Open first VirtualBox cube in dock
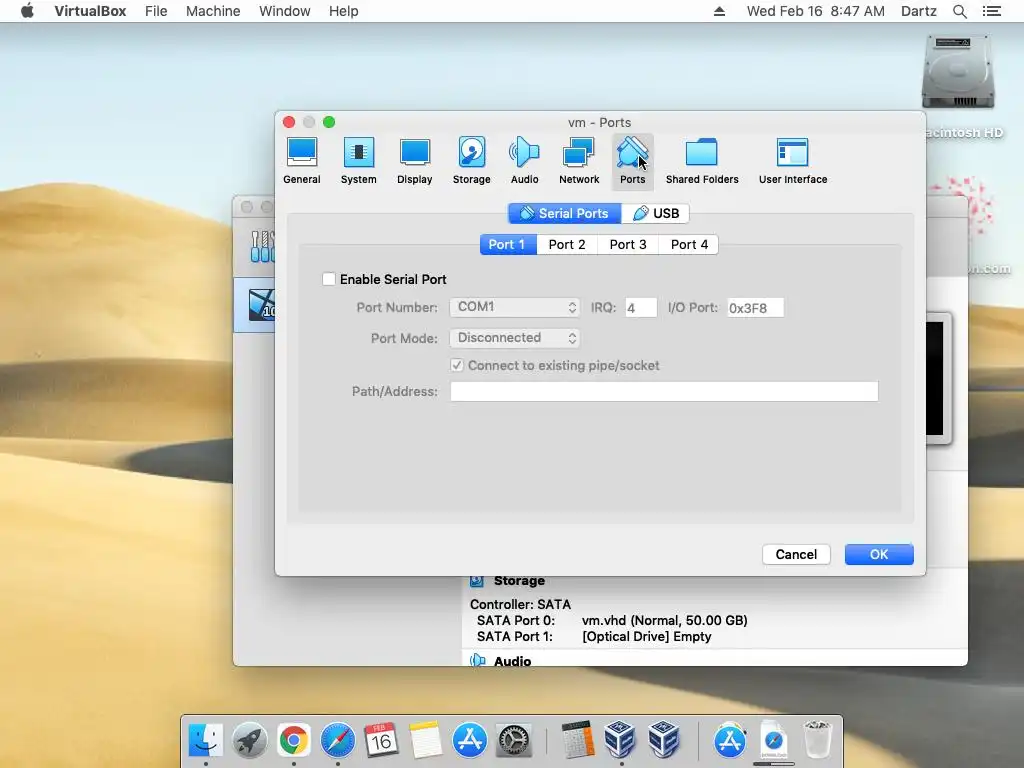1024x768 pixels. click(620, 740)
